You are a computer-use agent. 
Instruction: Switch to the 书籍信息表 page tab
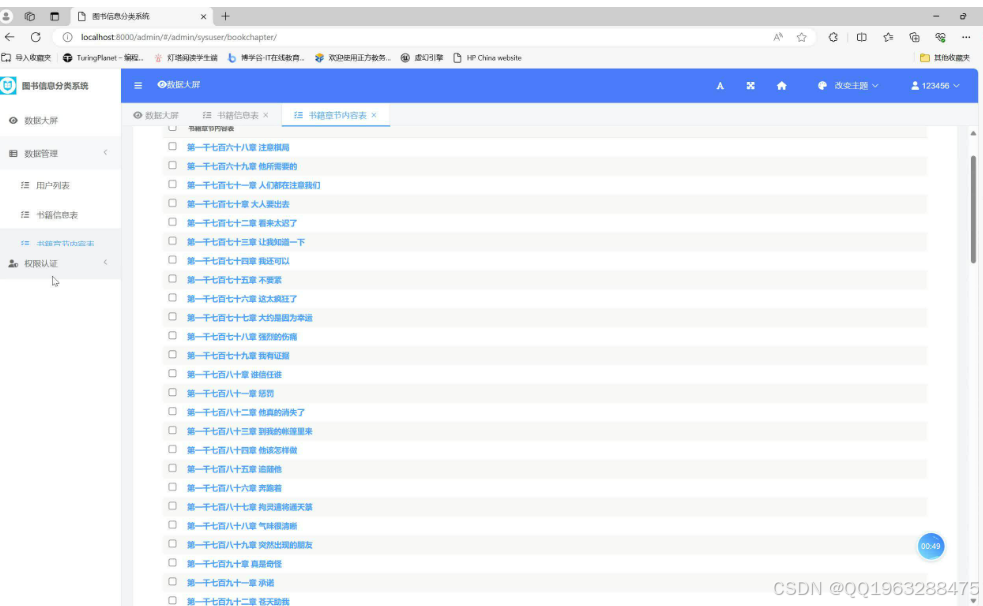(236, 115)
